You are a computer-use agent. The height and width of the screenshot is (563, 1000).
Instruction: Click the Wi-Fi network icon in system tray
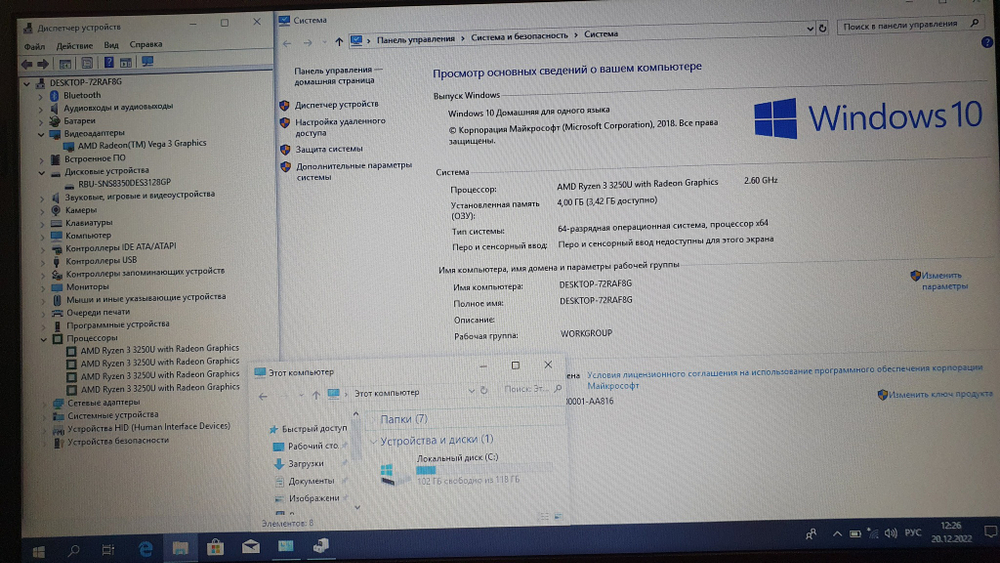tap(873, 534)
